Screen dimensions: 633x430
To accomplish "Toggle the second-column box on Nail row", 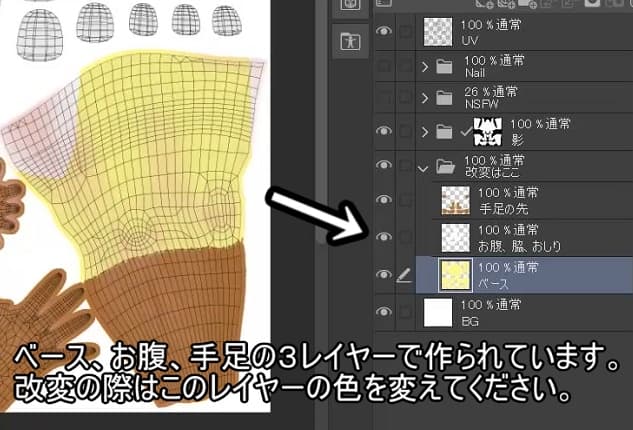I will (x=405, y=66).
